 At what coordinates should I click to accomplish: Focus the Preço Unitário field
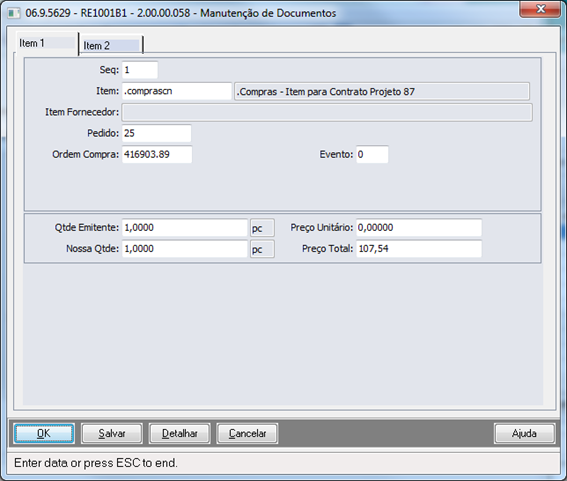pyautogui.click(x=419, y=228)
